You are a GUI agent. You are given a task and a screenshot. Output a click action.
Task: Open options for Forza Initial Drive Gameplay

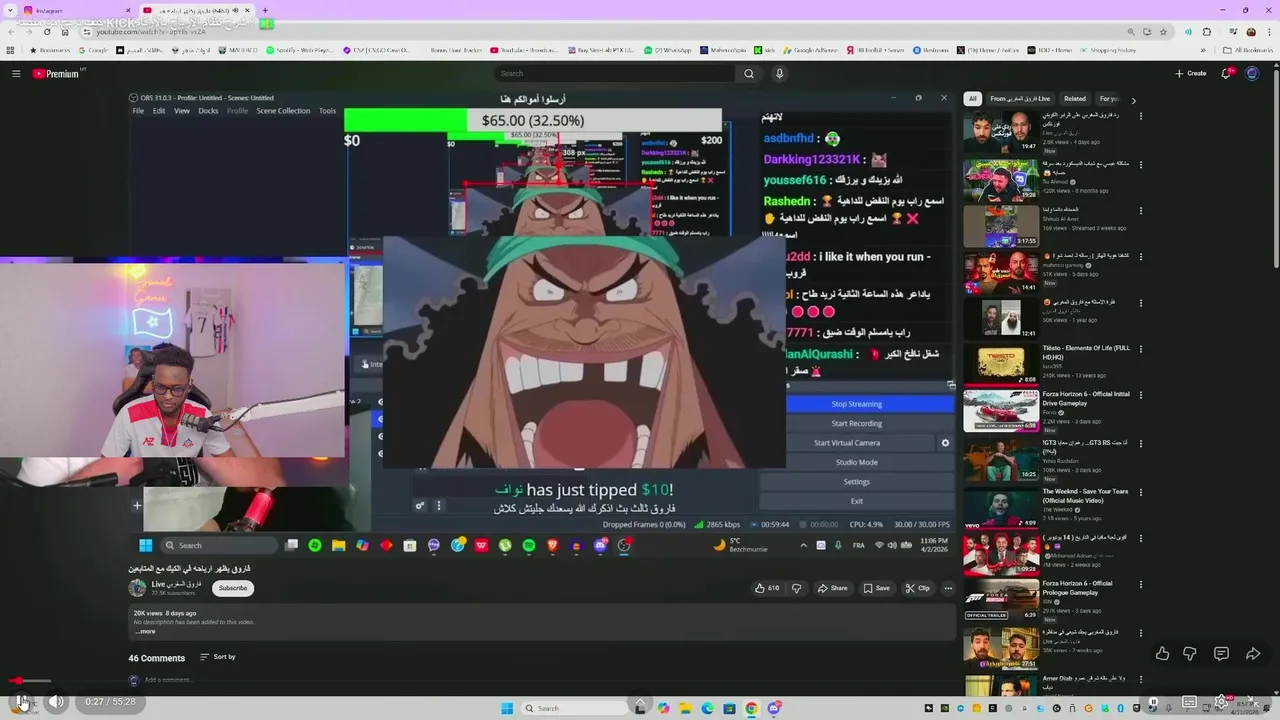tap(1141, 395)
